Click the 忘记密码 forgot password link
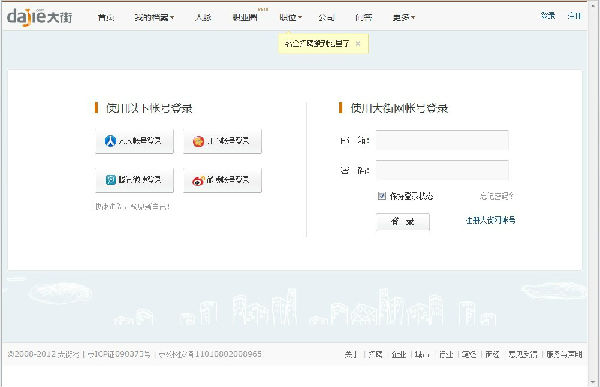This screenshot has width=600, height=387. (496, 196)
